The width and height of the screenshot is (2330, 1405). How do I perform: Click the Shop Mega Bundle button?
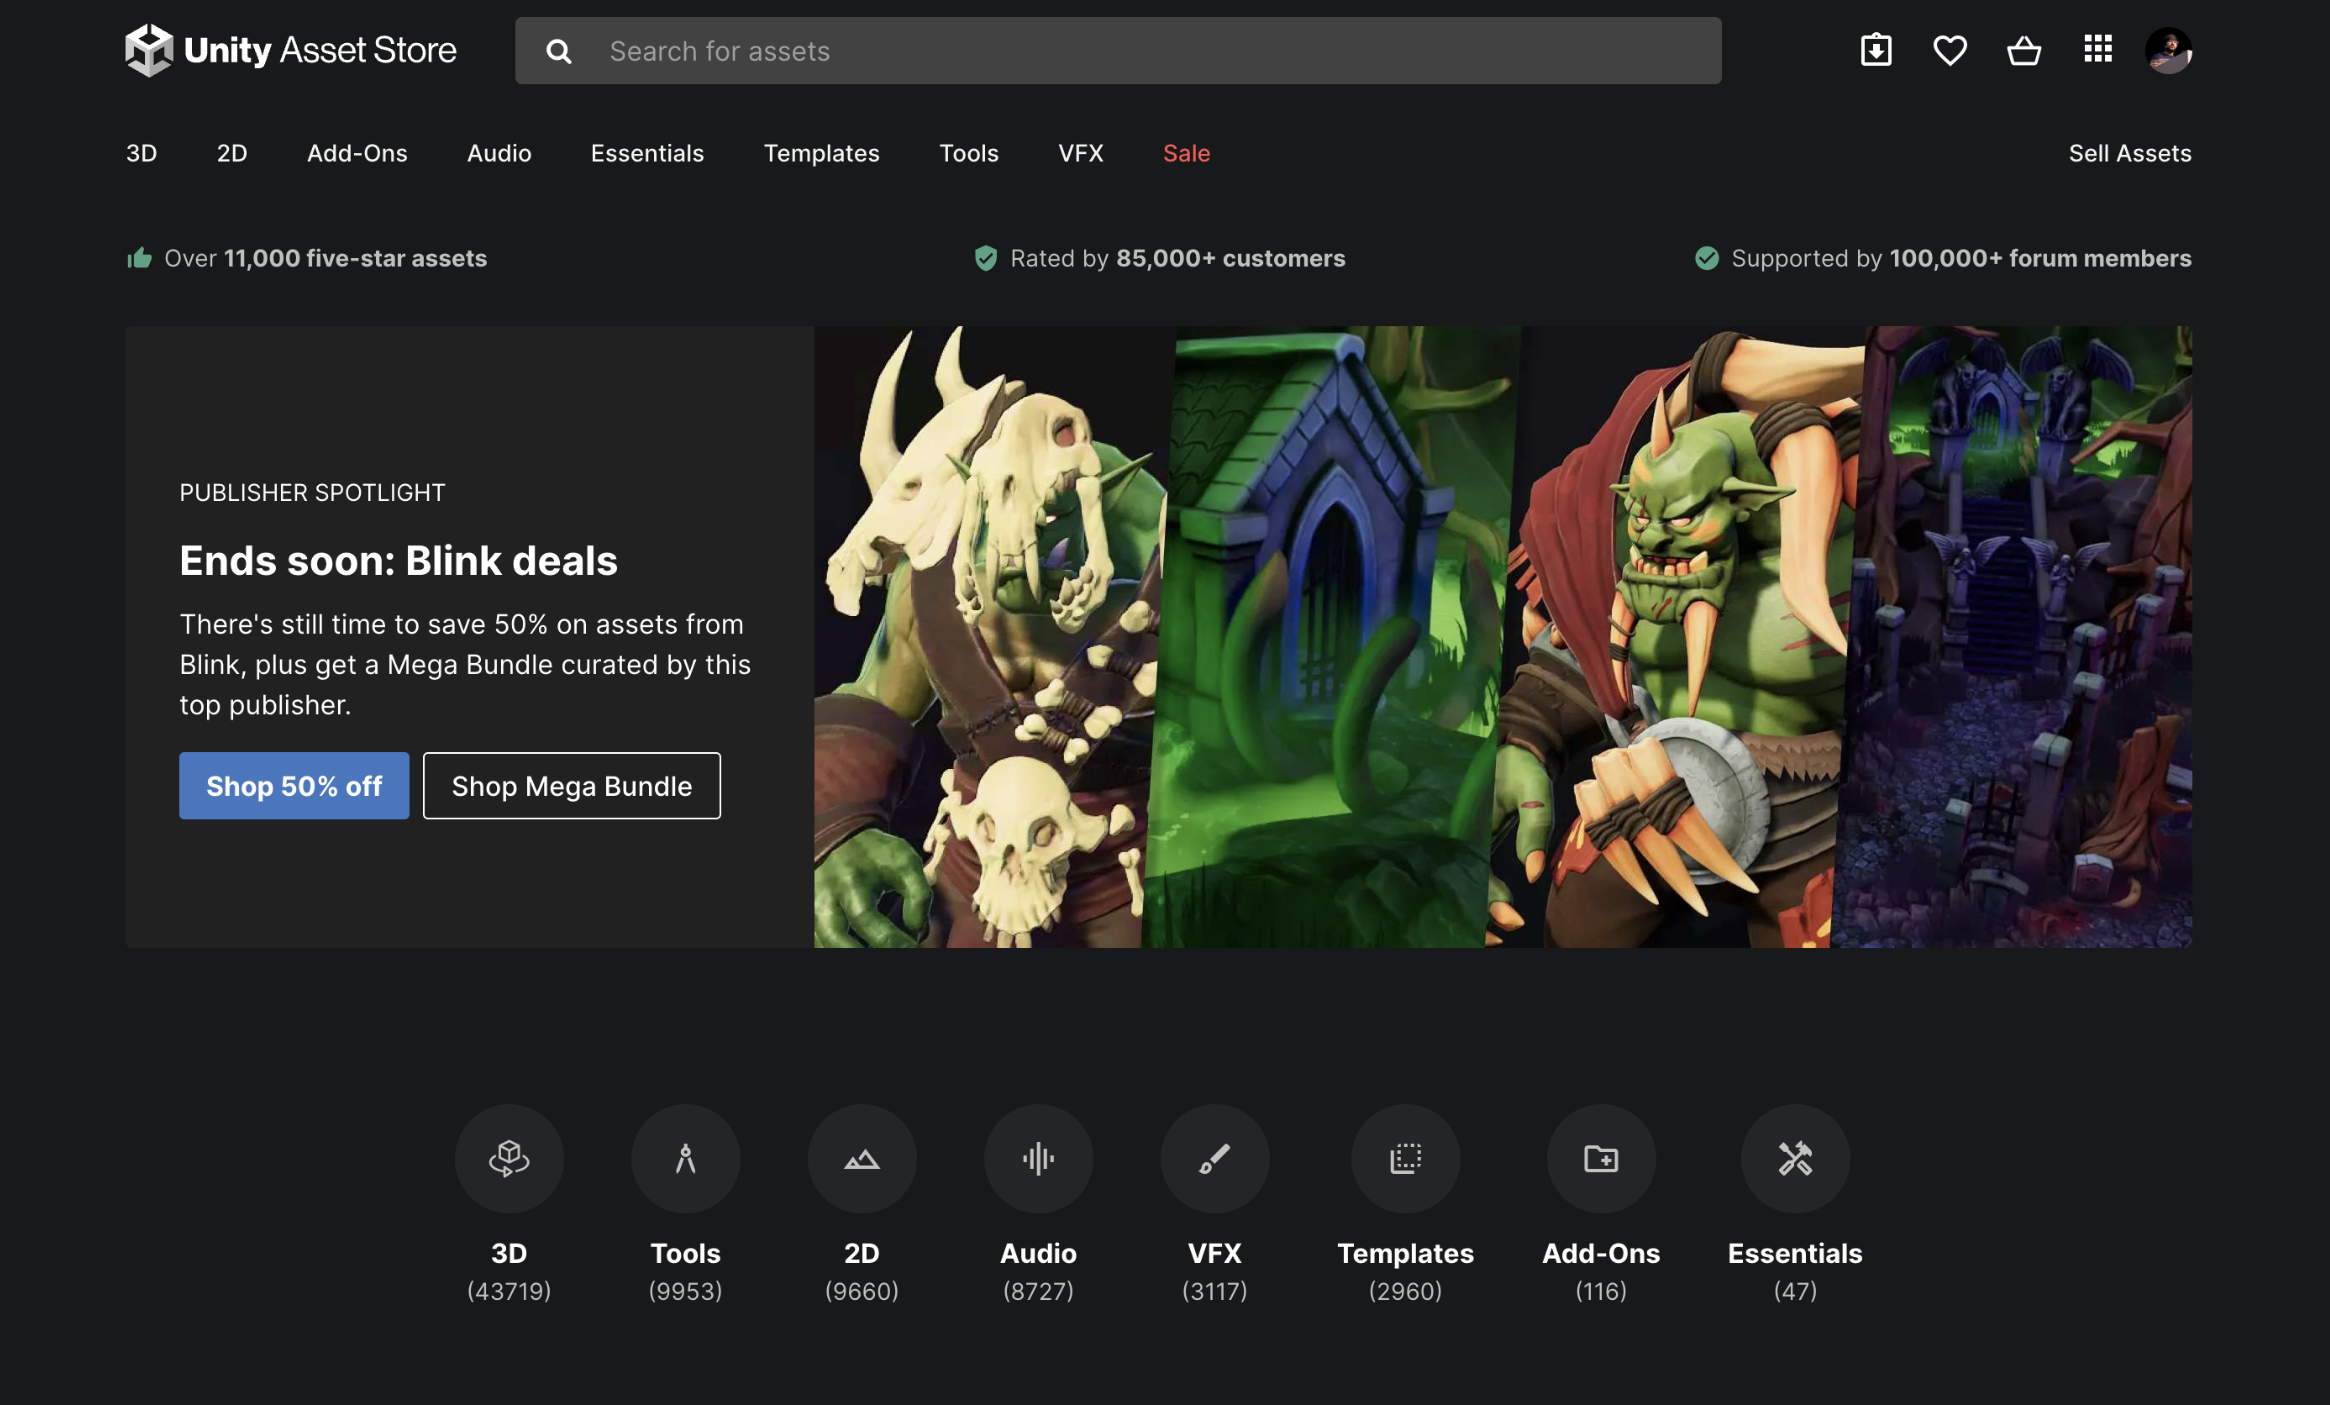(571, 784)
